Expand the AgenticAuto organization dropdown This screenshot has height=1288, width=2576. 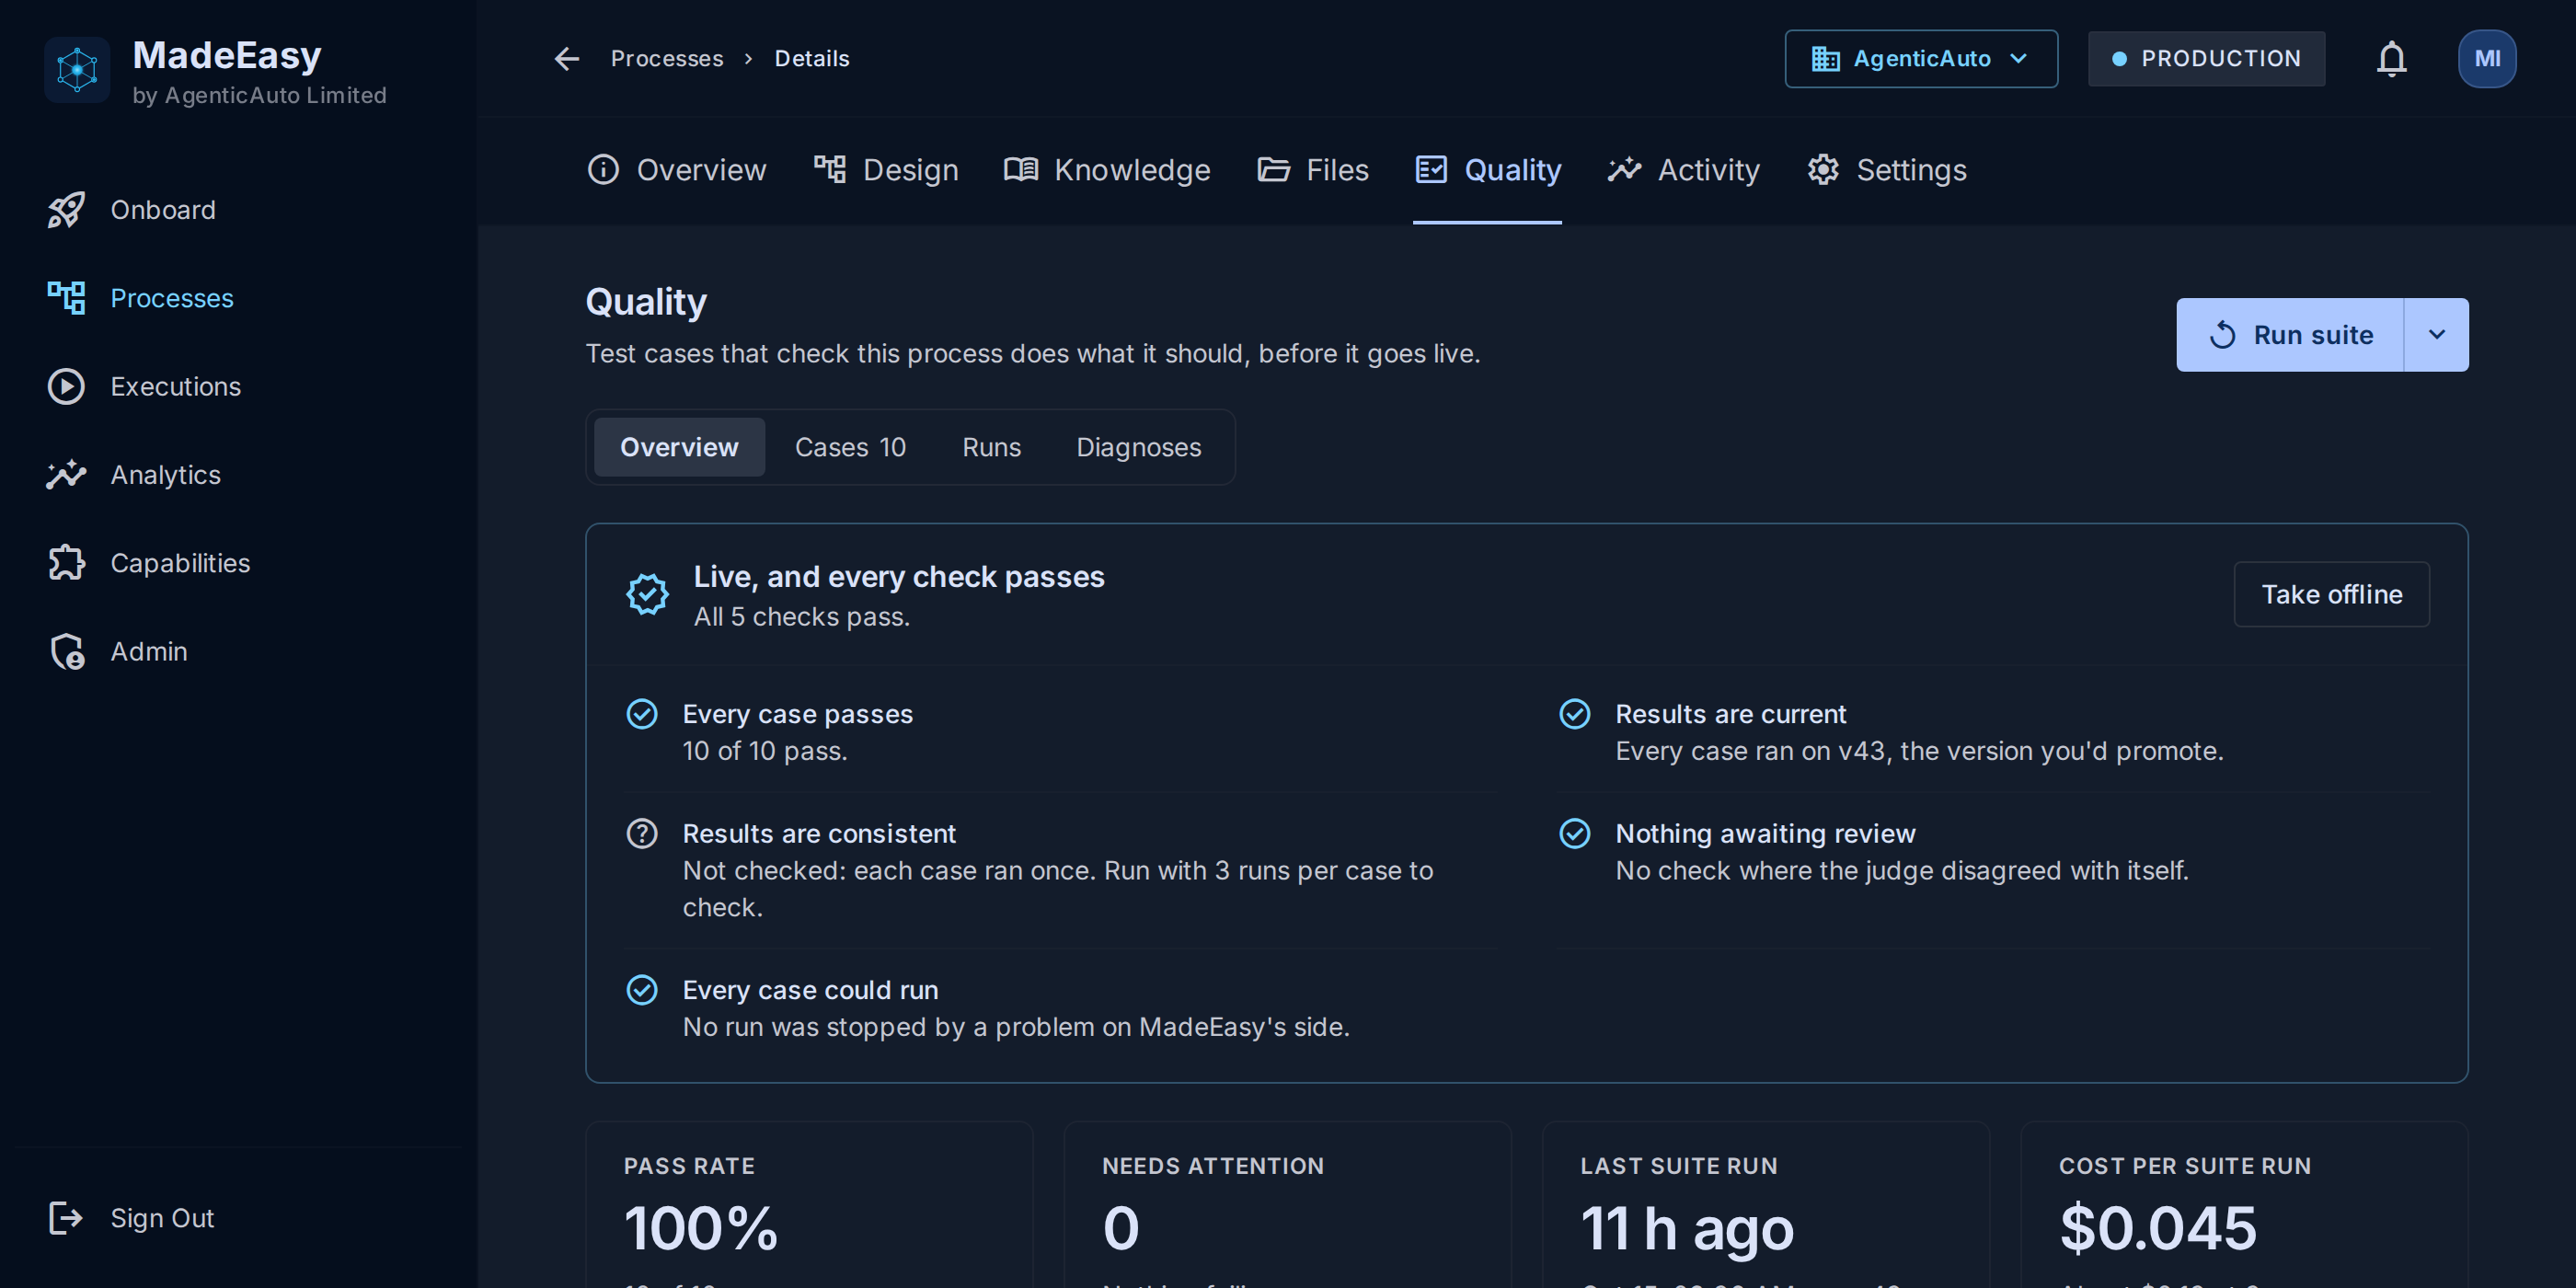[1921, 59]
